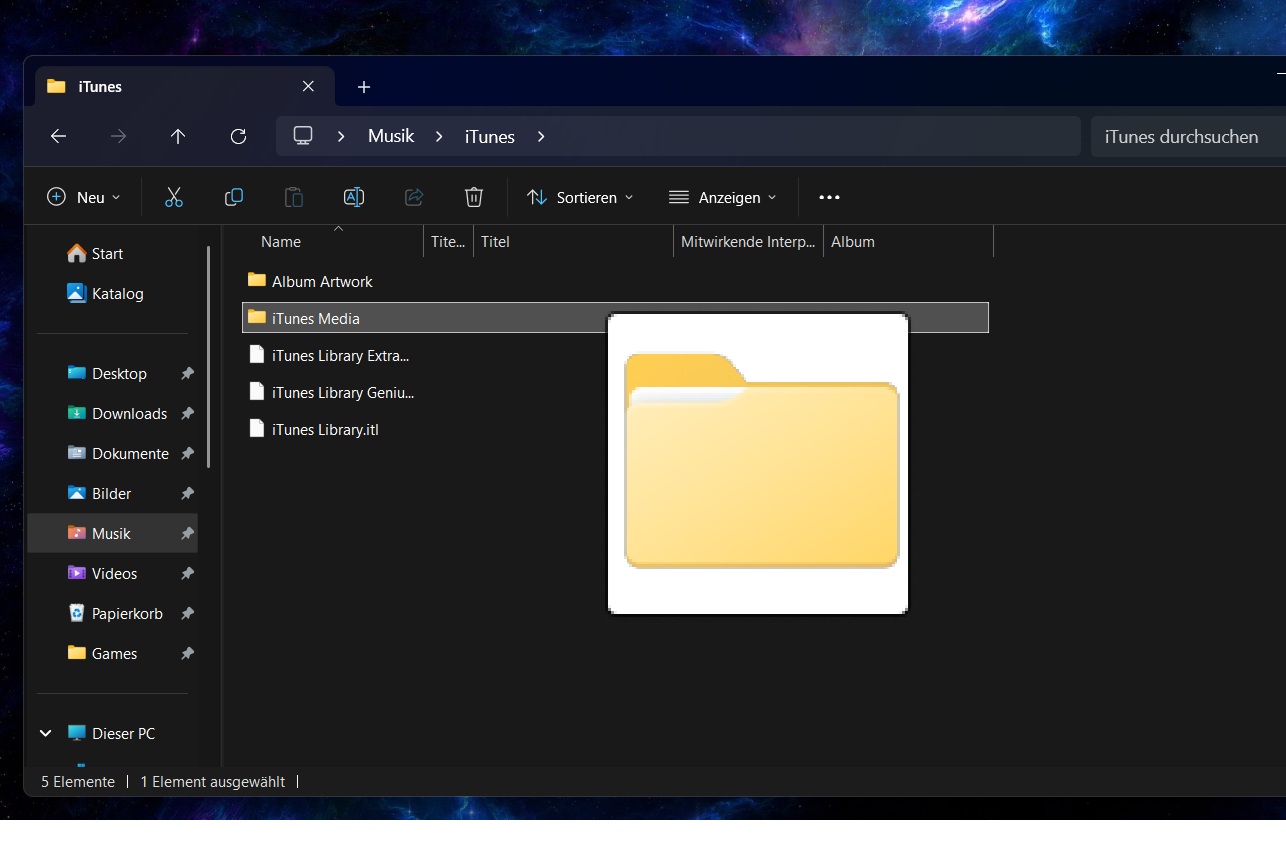Viewport: 1286px width, 858px height.
Task: Click the pin icon next to Bilder
Action: pyautogui.click(x=187, y=494)
